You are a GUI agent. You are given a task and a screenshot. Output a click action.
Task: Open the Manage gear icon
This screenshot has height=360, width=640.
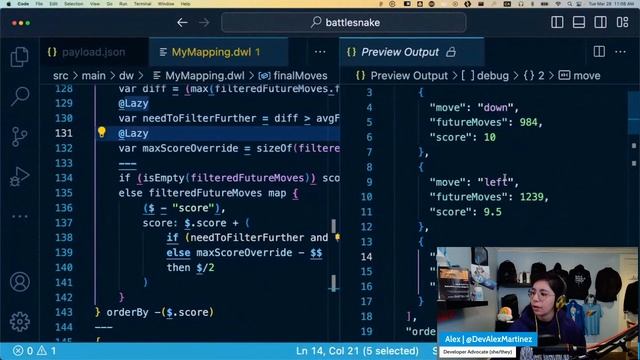[20, 322]
